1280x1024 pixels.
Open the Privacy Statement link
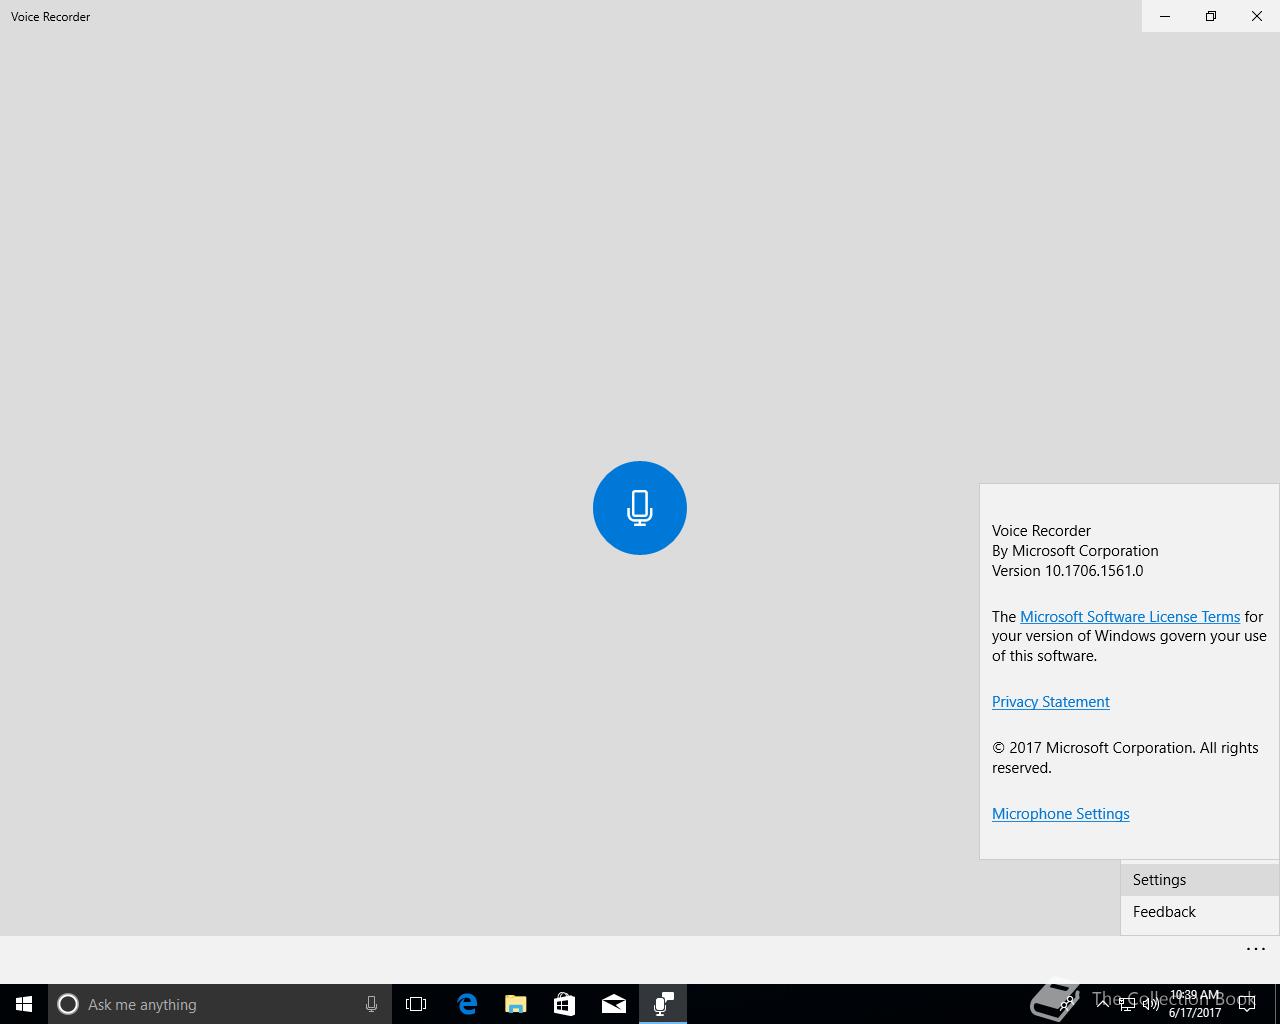tap(1051, 702)
